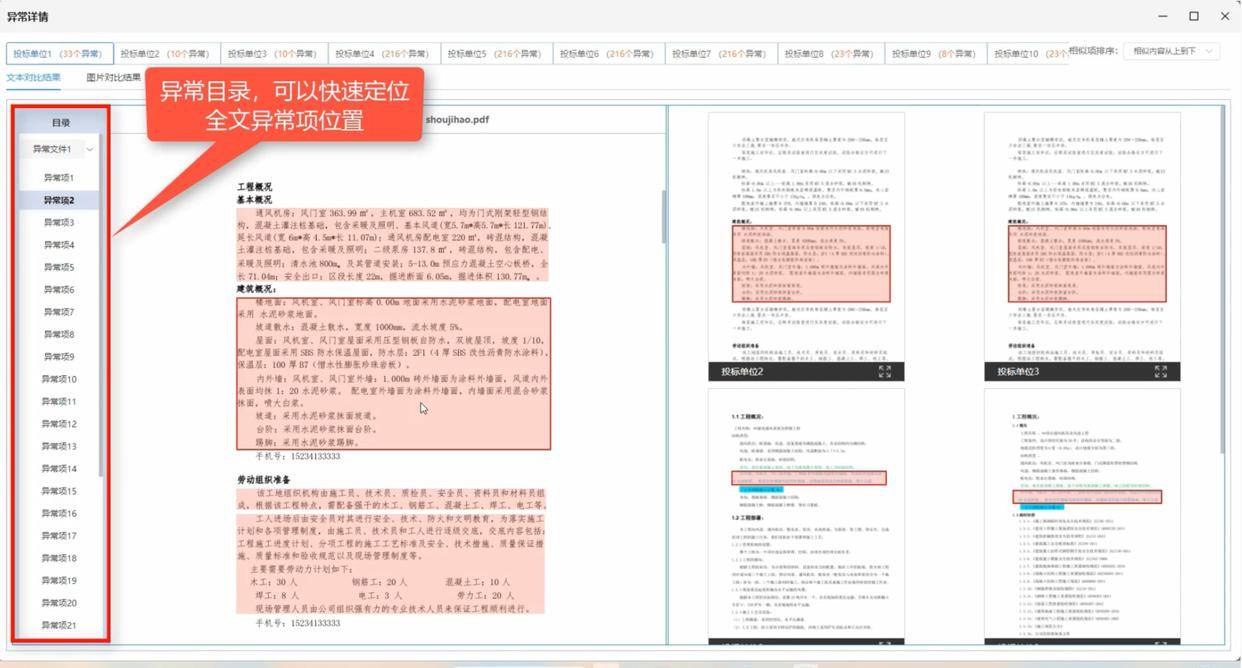Jump to 异常项16 in the directory

pyautogui.click(x=59, y=513)
